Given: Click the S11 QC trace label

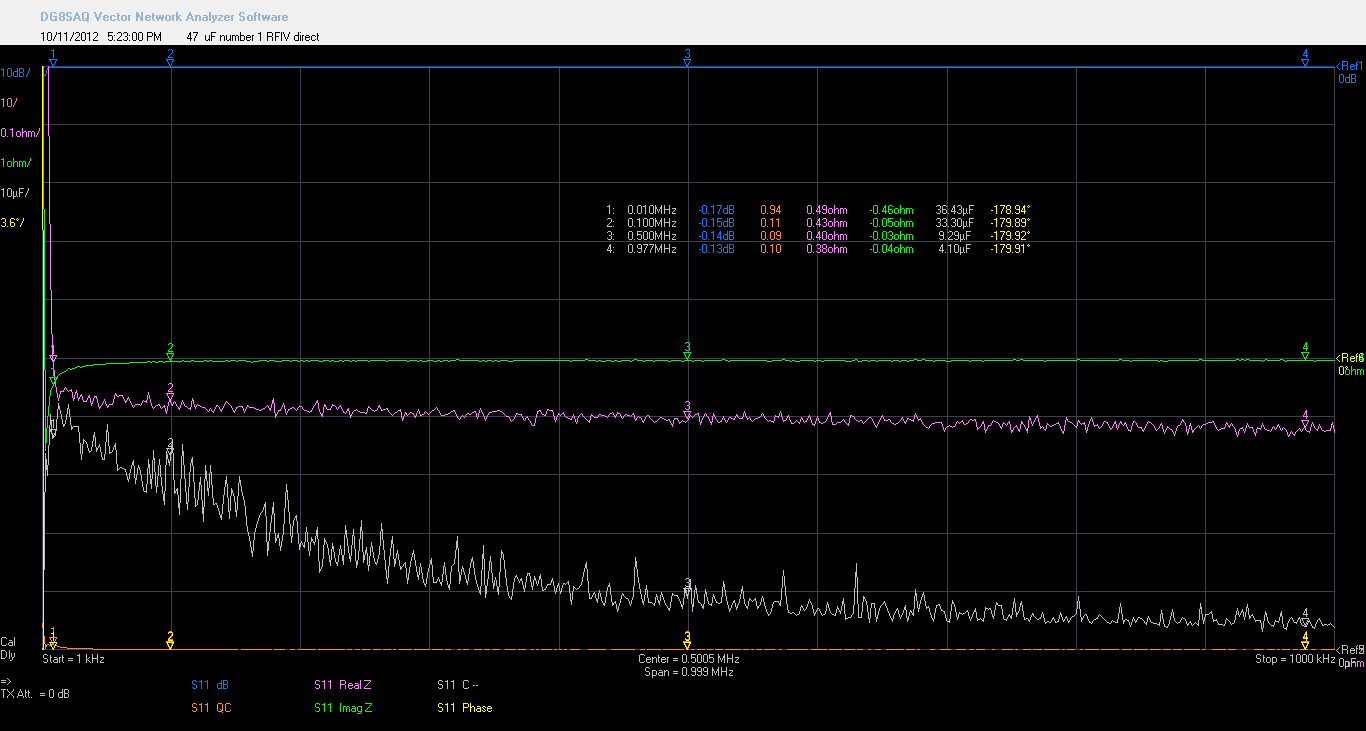Looking at the screenshot, I should 210,708.
